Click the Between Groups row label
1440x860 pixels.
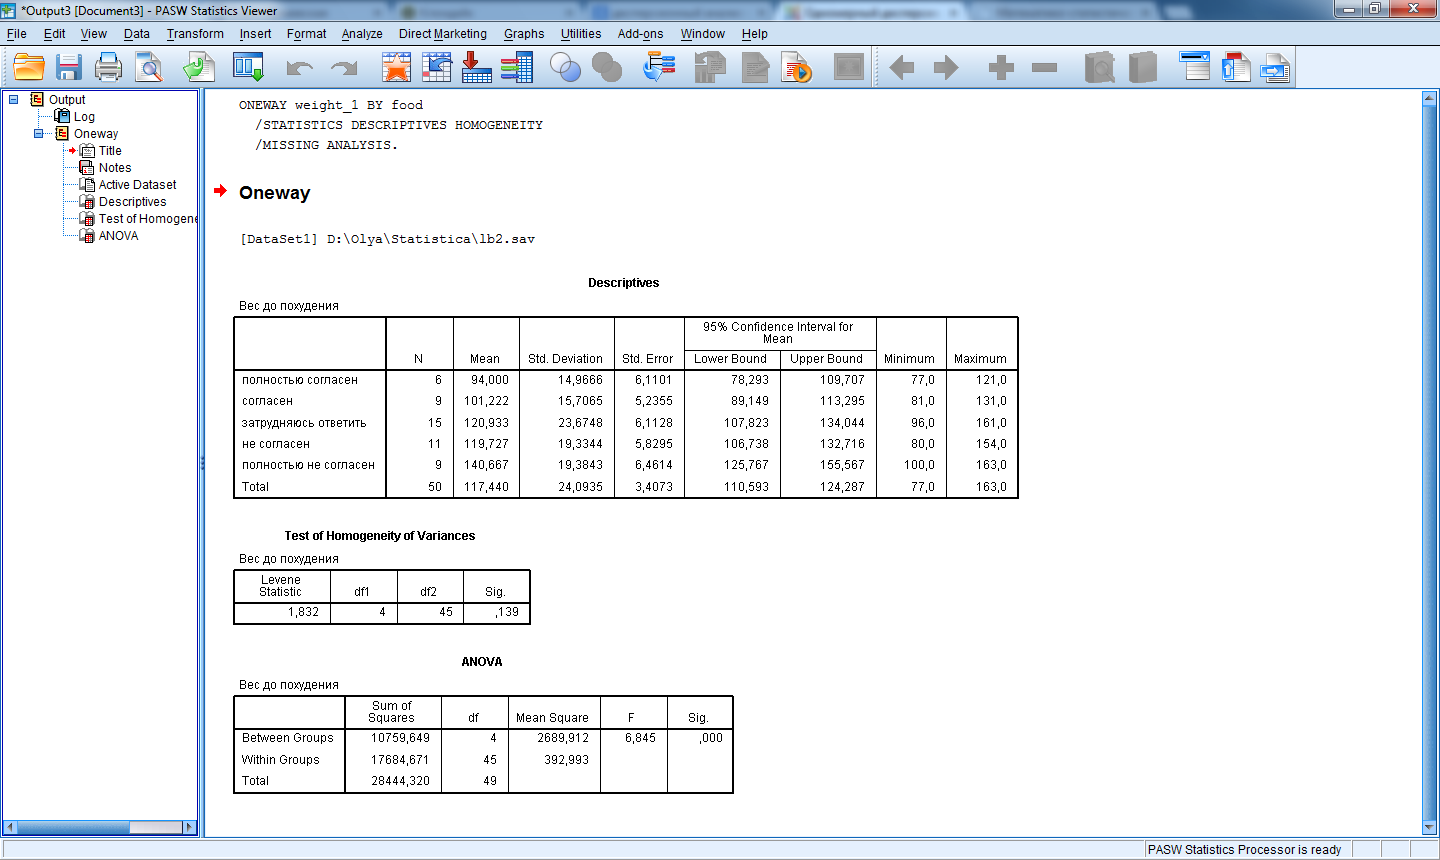pos(288,738)
